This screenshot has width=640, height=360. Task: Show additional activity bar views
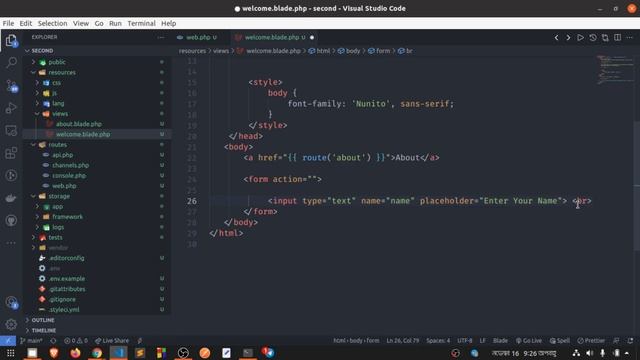point(11,243)
